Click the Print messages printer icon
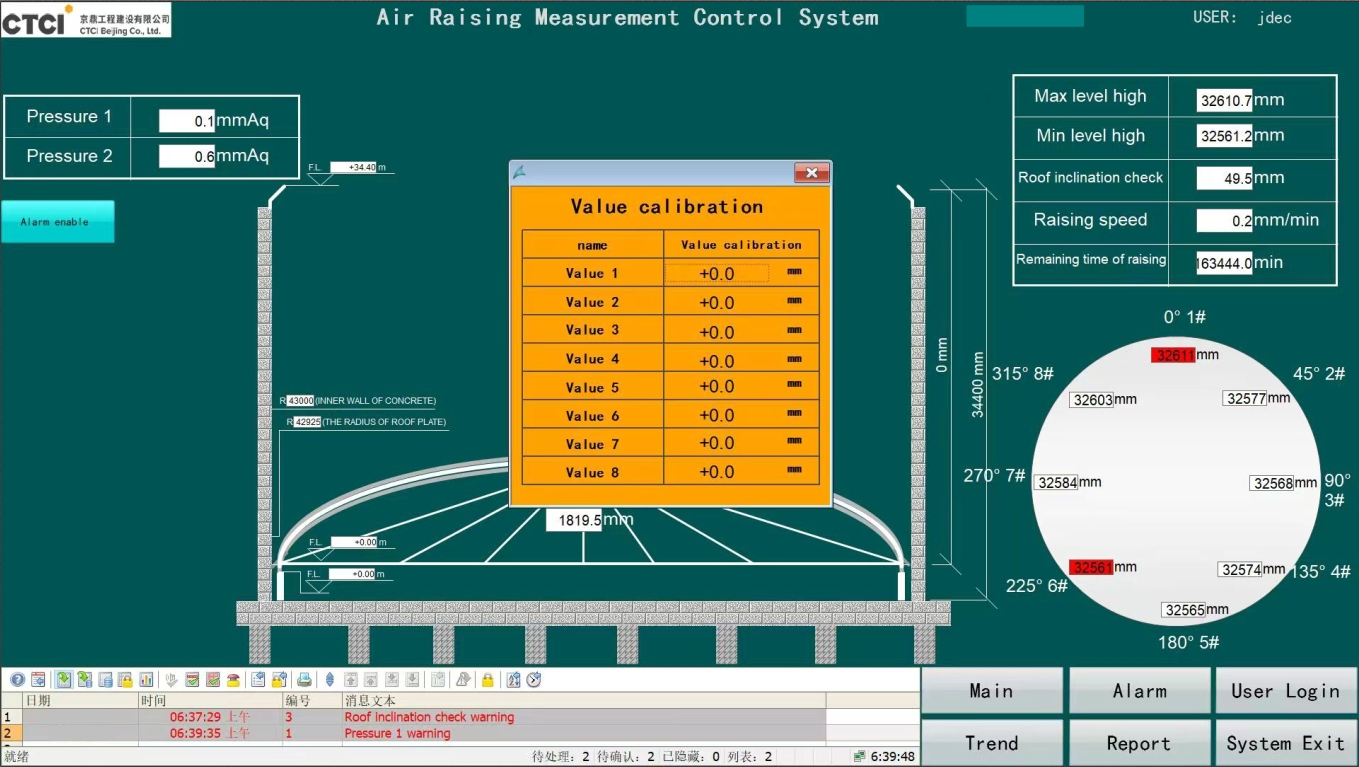 [304, 680]
